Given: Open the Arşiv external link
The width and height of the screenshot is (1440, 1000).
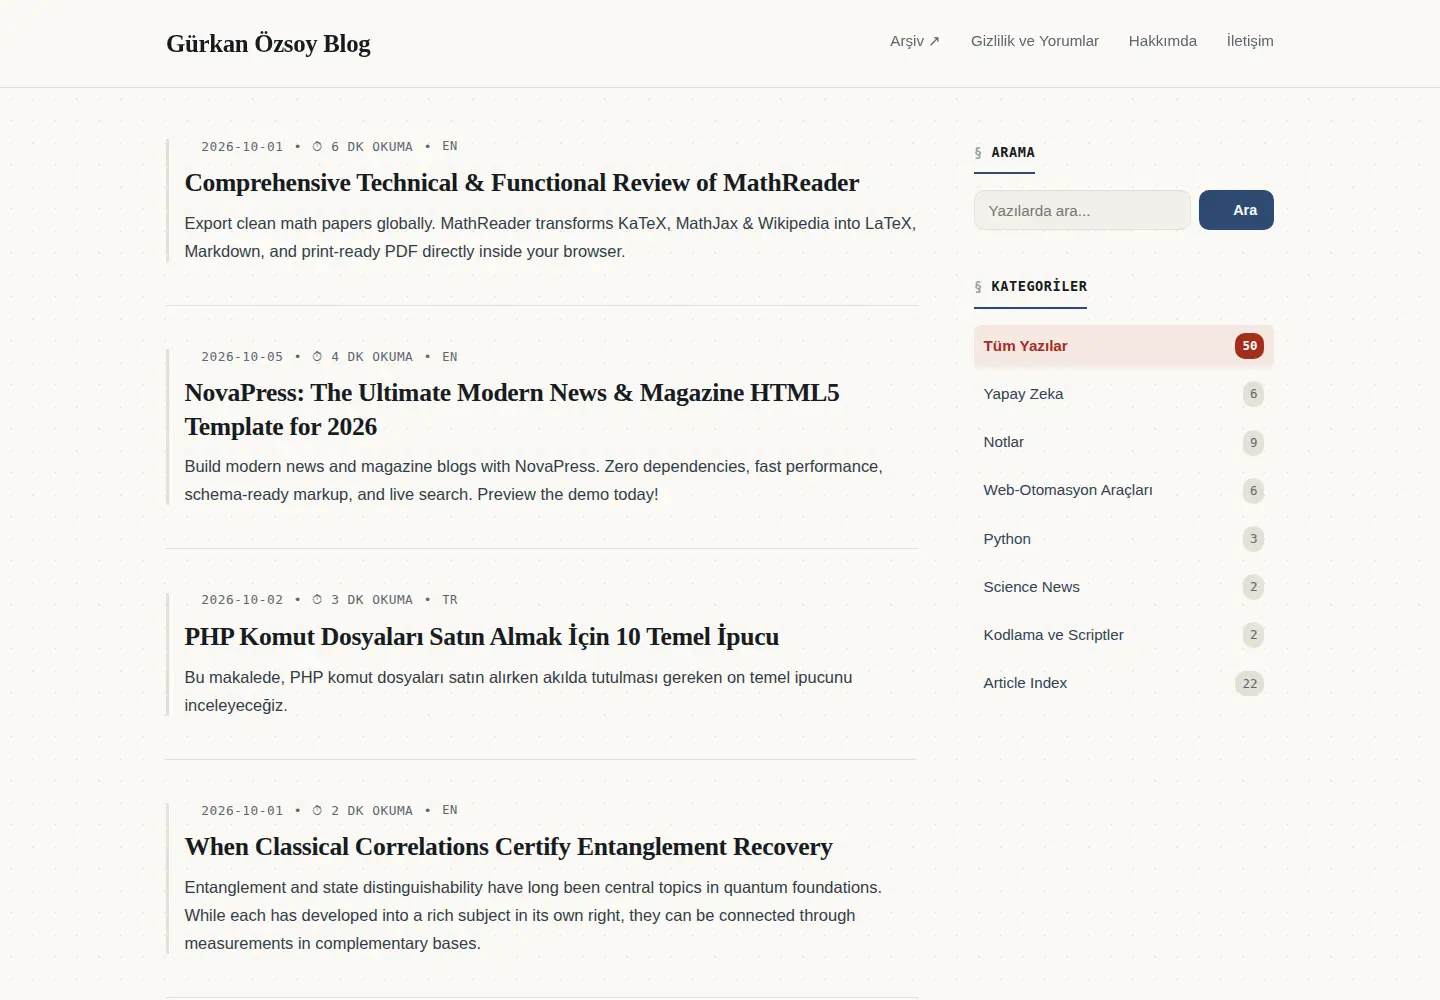Looking at the screenshot, I should (x=915, y=41).
